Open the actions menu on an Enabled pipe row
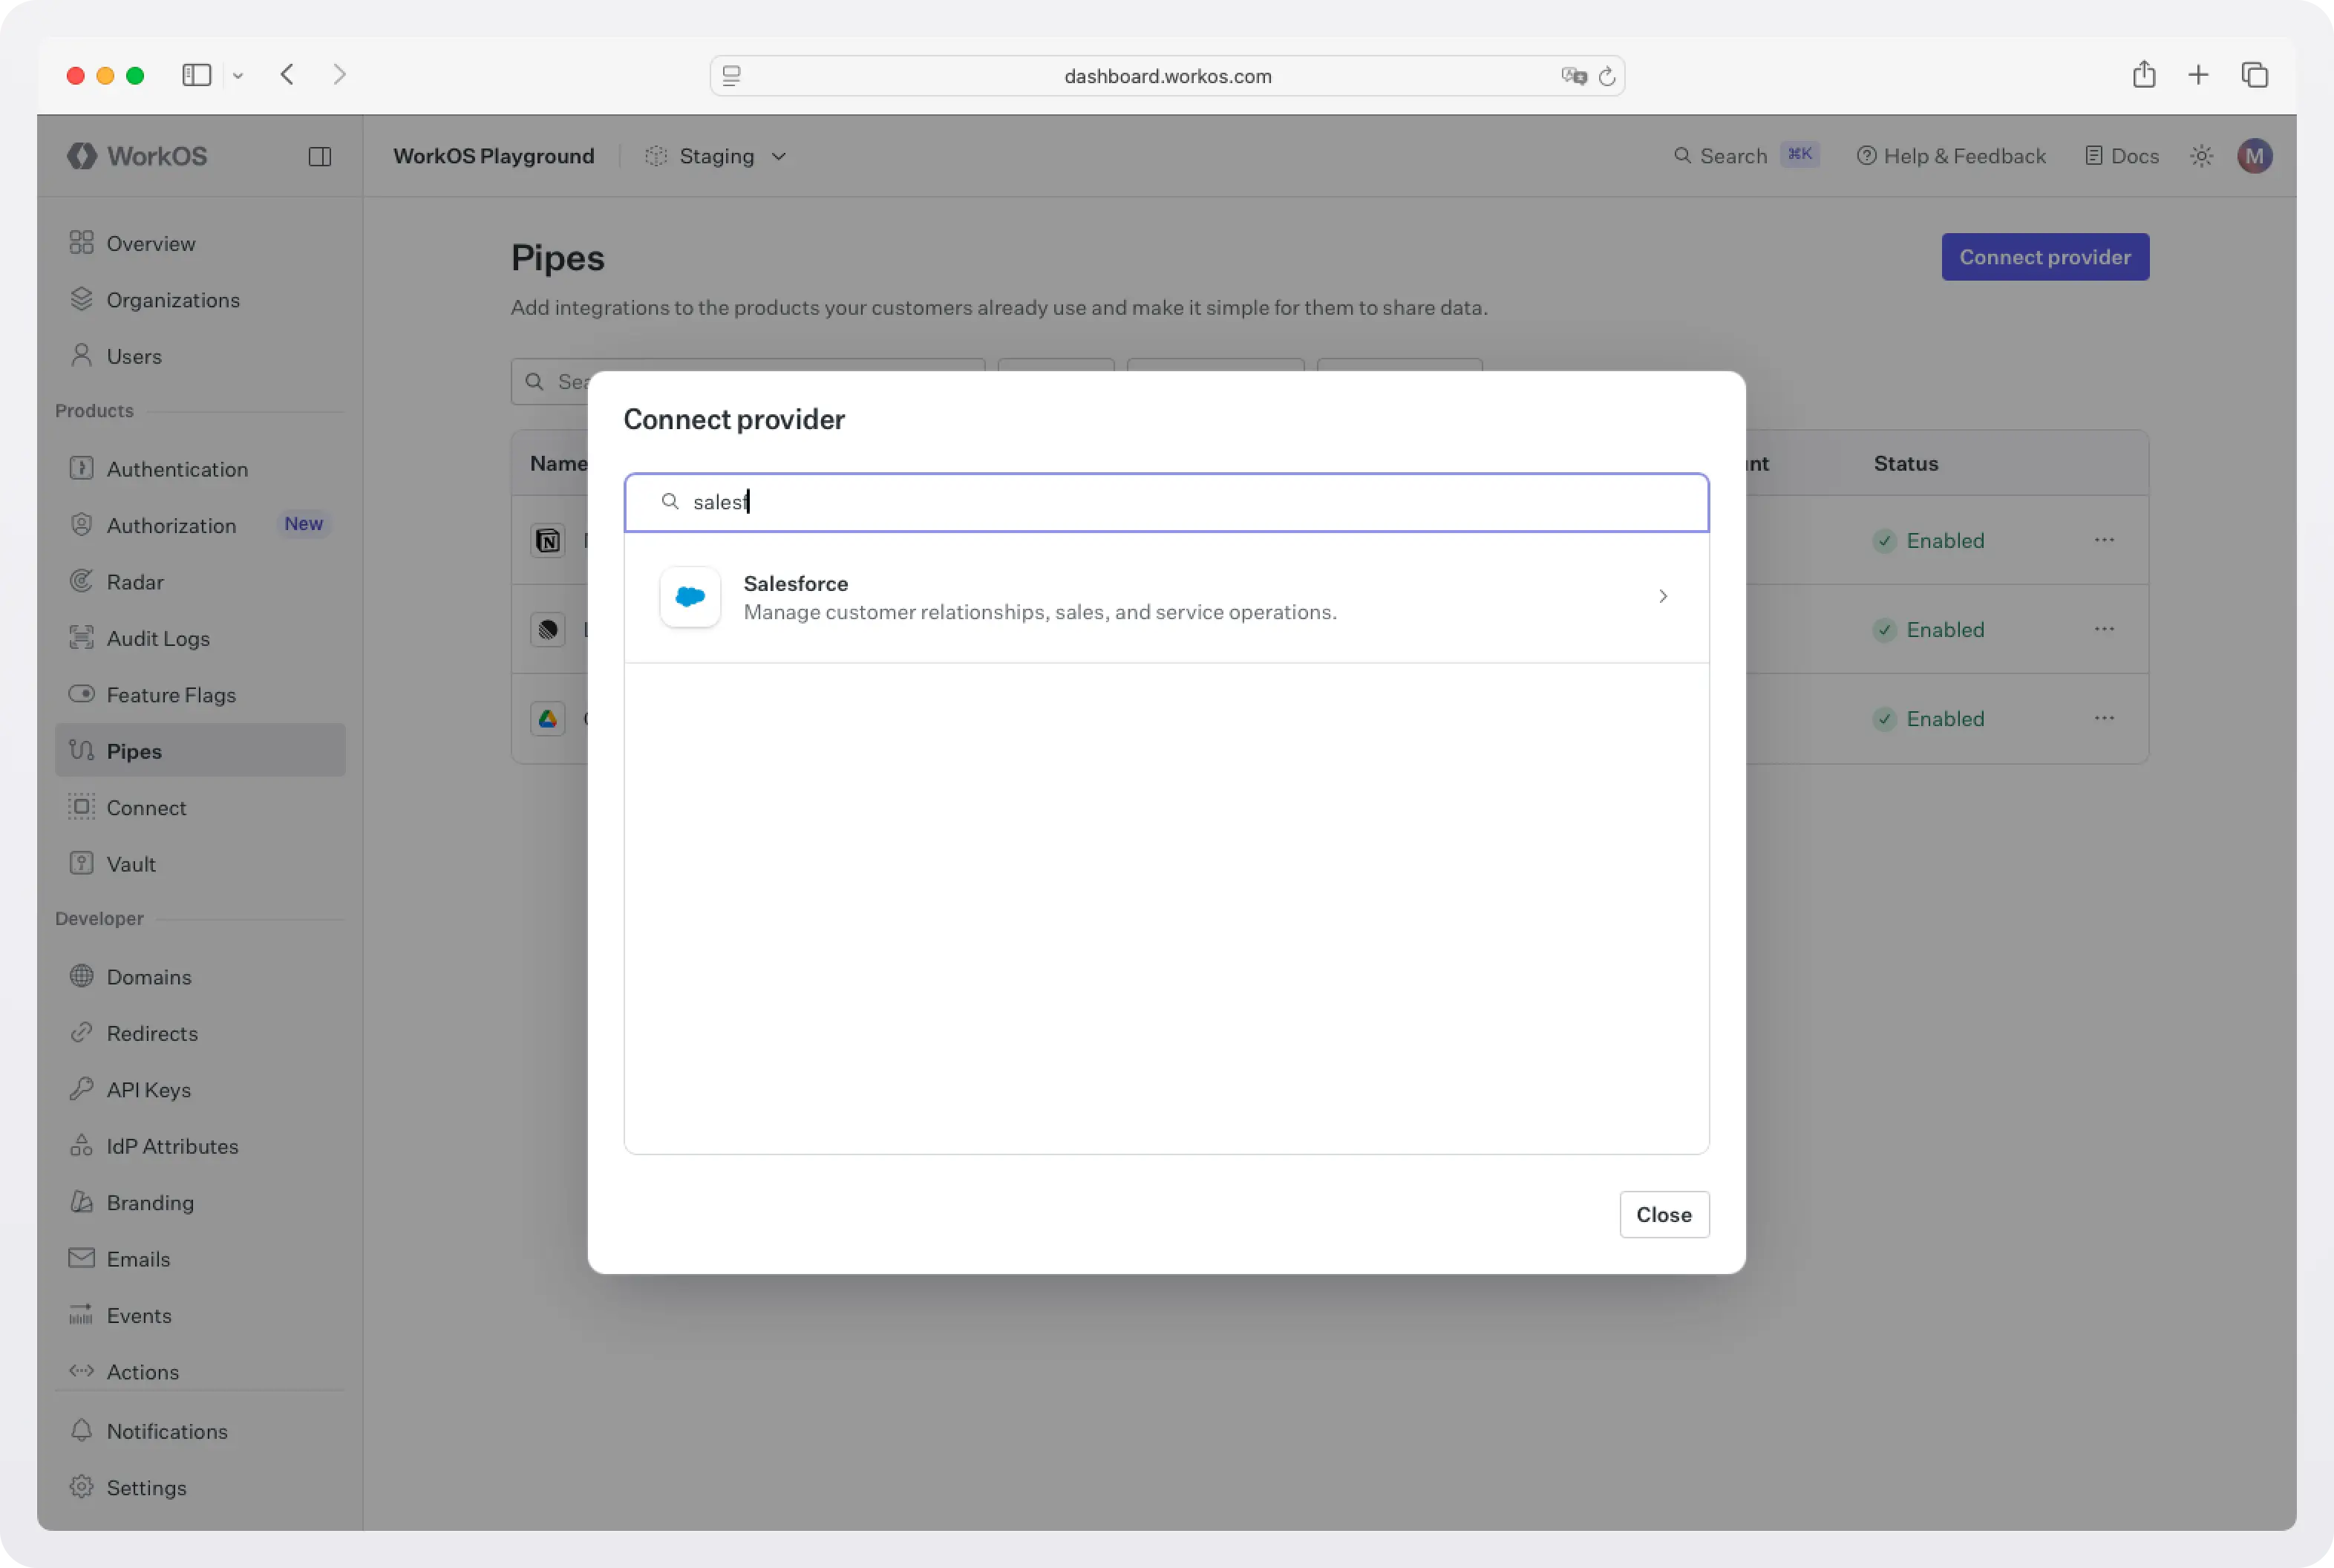Screen dimensions: 2334x1568 (2105, 540)
